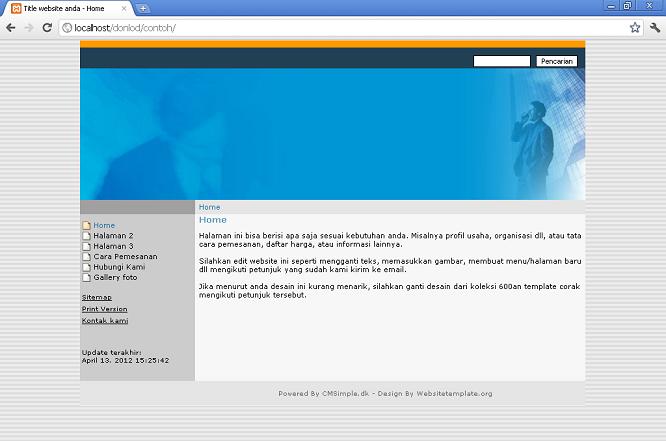Open the Halaman 3 menu link
The width and height of the screenshot is (666, 441).
click(x=113, y=246)
